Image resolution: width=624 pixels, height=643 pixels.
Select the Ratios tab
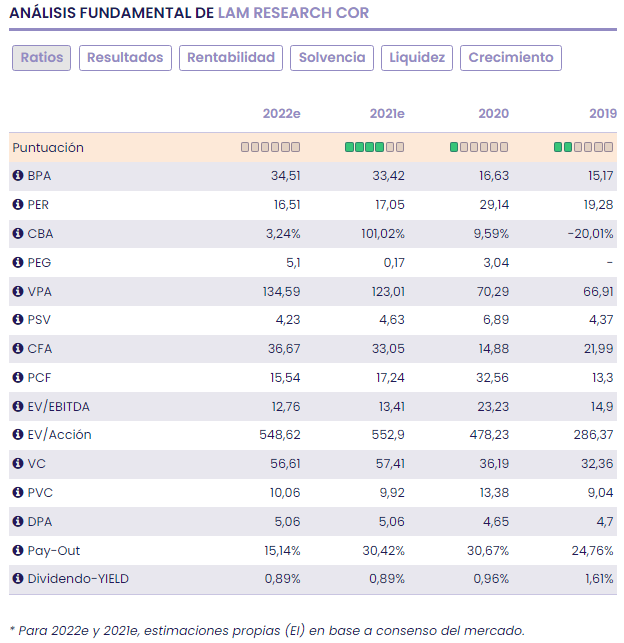[x=42, y=58]
